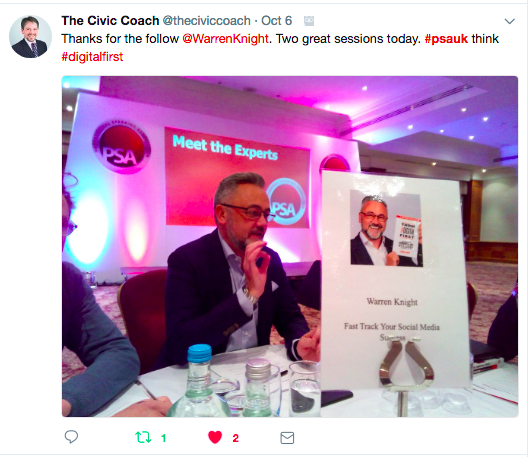This screenshot has width=528, height=457.
Task: Retweet using the green arrows icon
Action: [143, 437]
